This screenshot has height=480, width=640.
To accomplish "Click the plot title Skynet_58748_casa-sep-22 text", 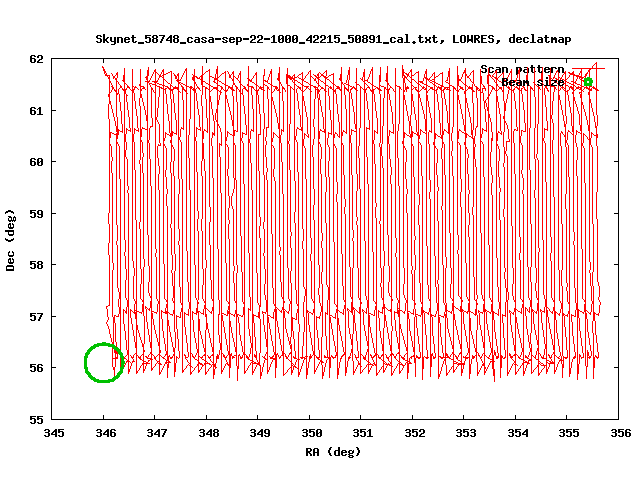I will [x=333, y=39].
